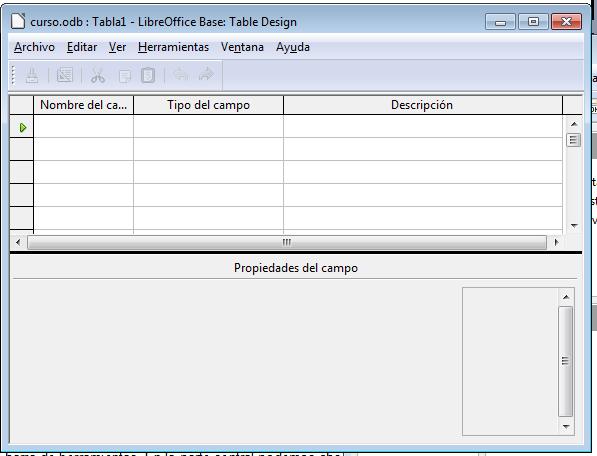Maximize the Table Design window
The image size is (597, 456).
pyautogui.click(x=533, y=22)
